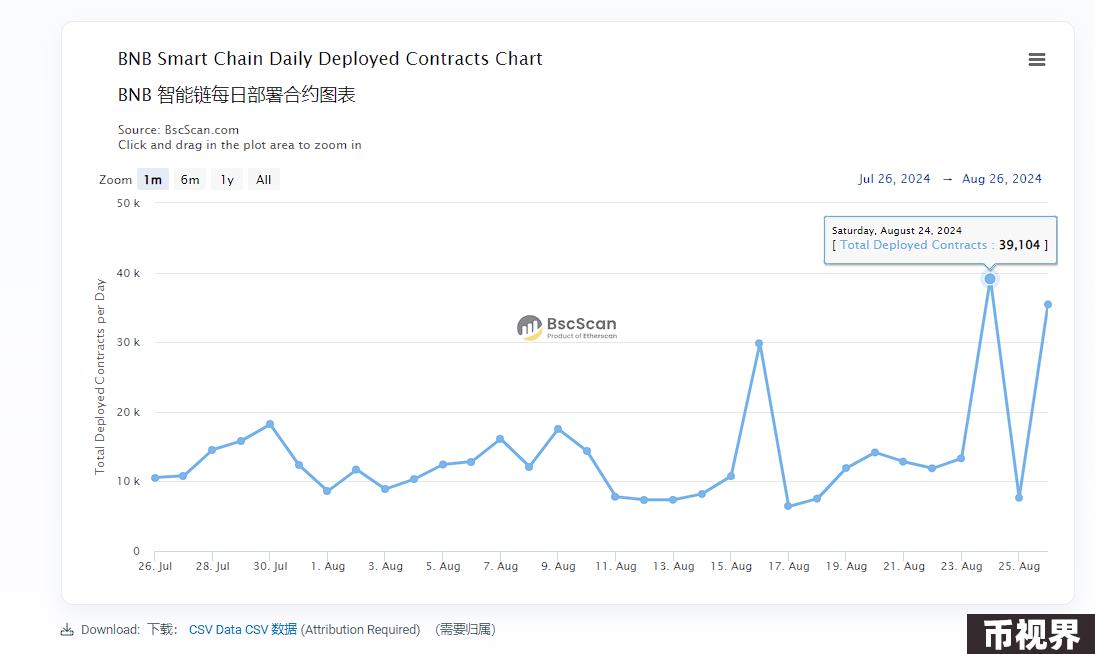Click the first data point on 26. Jul
This screenshot has width=1095, height=654.
(155, 478)
